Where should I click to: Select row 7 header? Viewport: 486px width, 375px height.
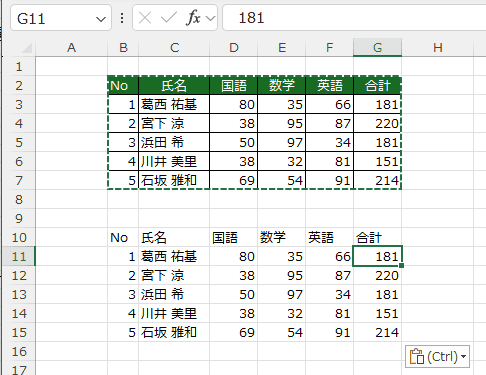pyautogui.click(x=19, y=180)
